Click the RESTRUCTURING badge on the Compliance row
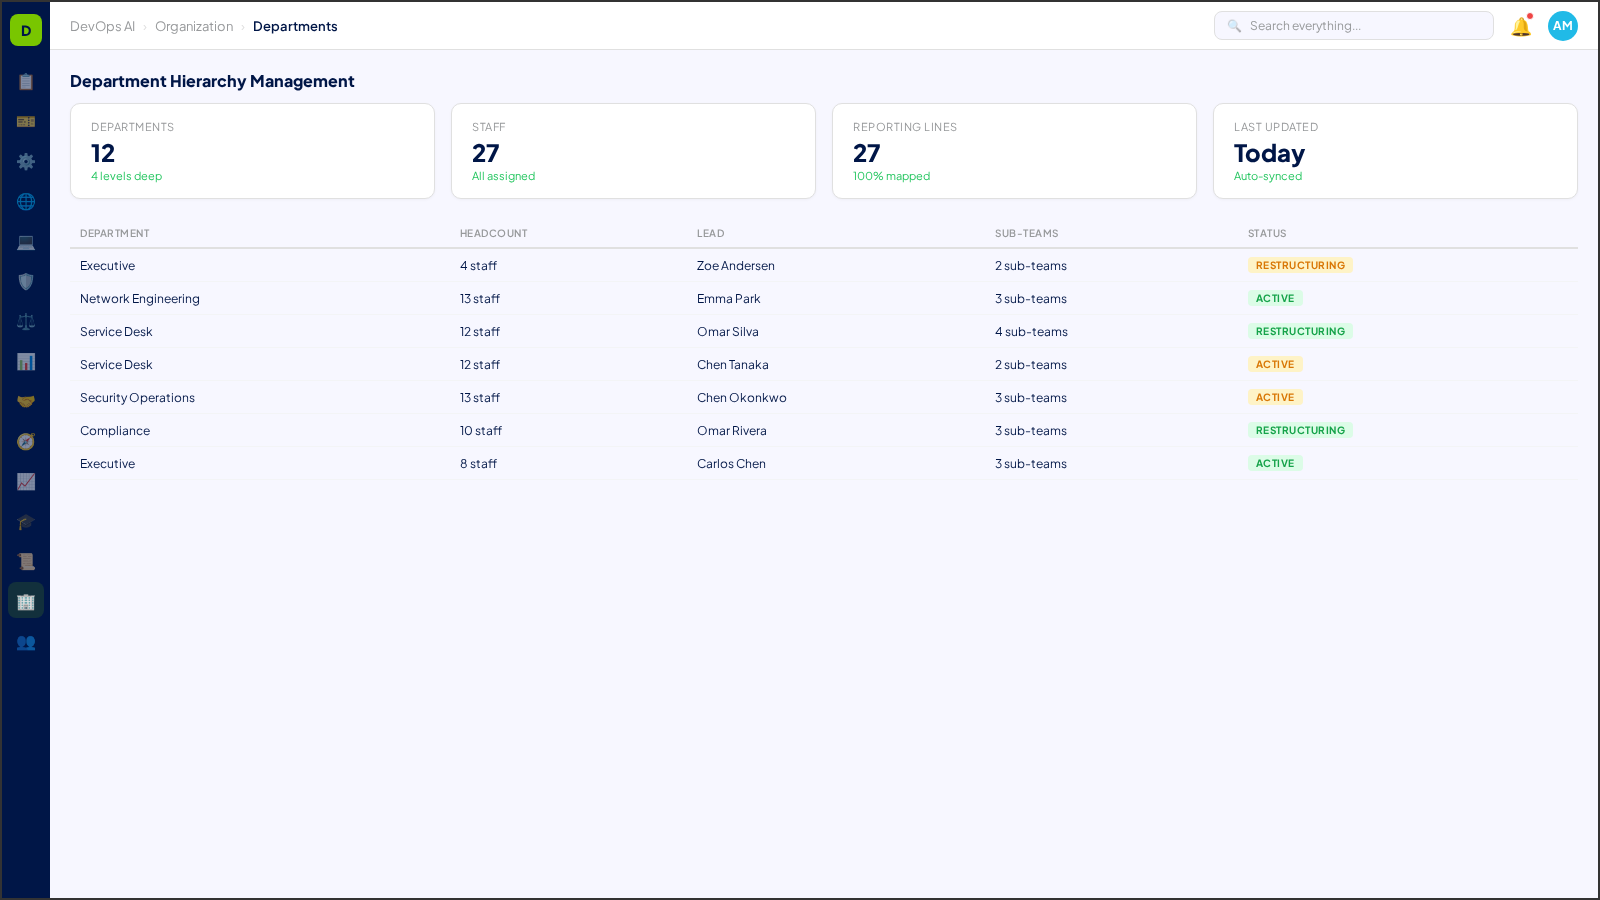Viewport: 1600px width, 900px height. [x=1300, y=430]
